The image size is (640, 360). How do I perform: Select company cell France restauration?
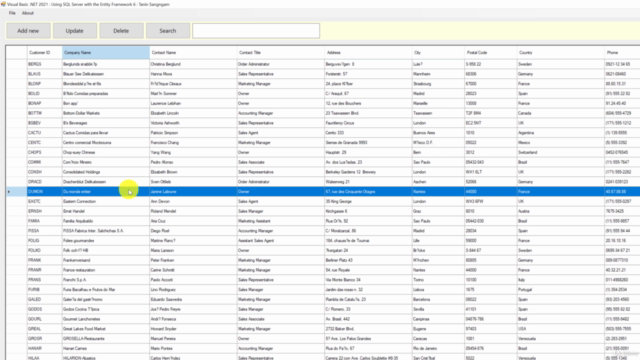(106, 270)
